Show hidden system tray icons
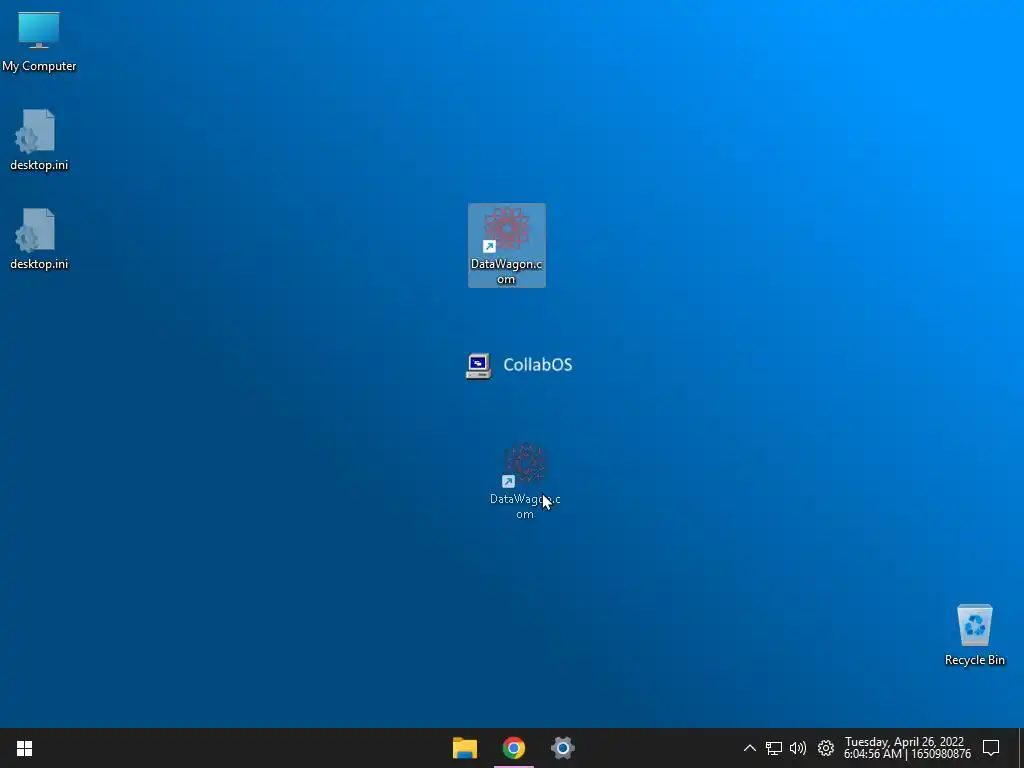 [750, 748]
